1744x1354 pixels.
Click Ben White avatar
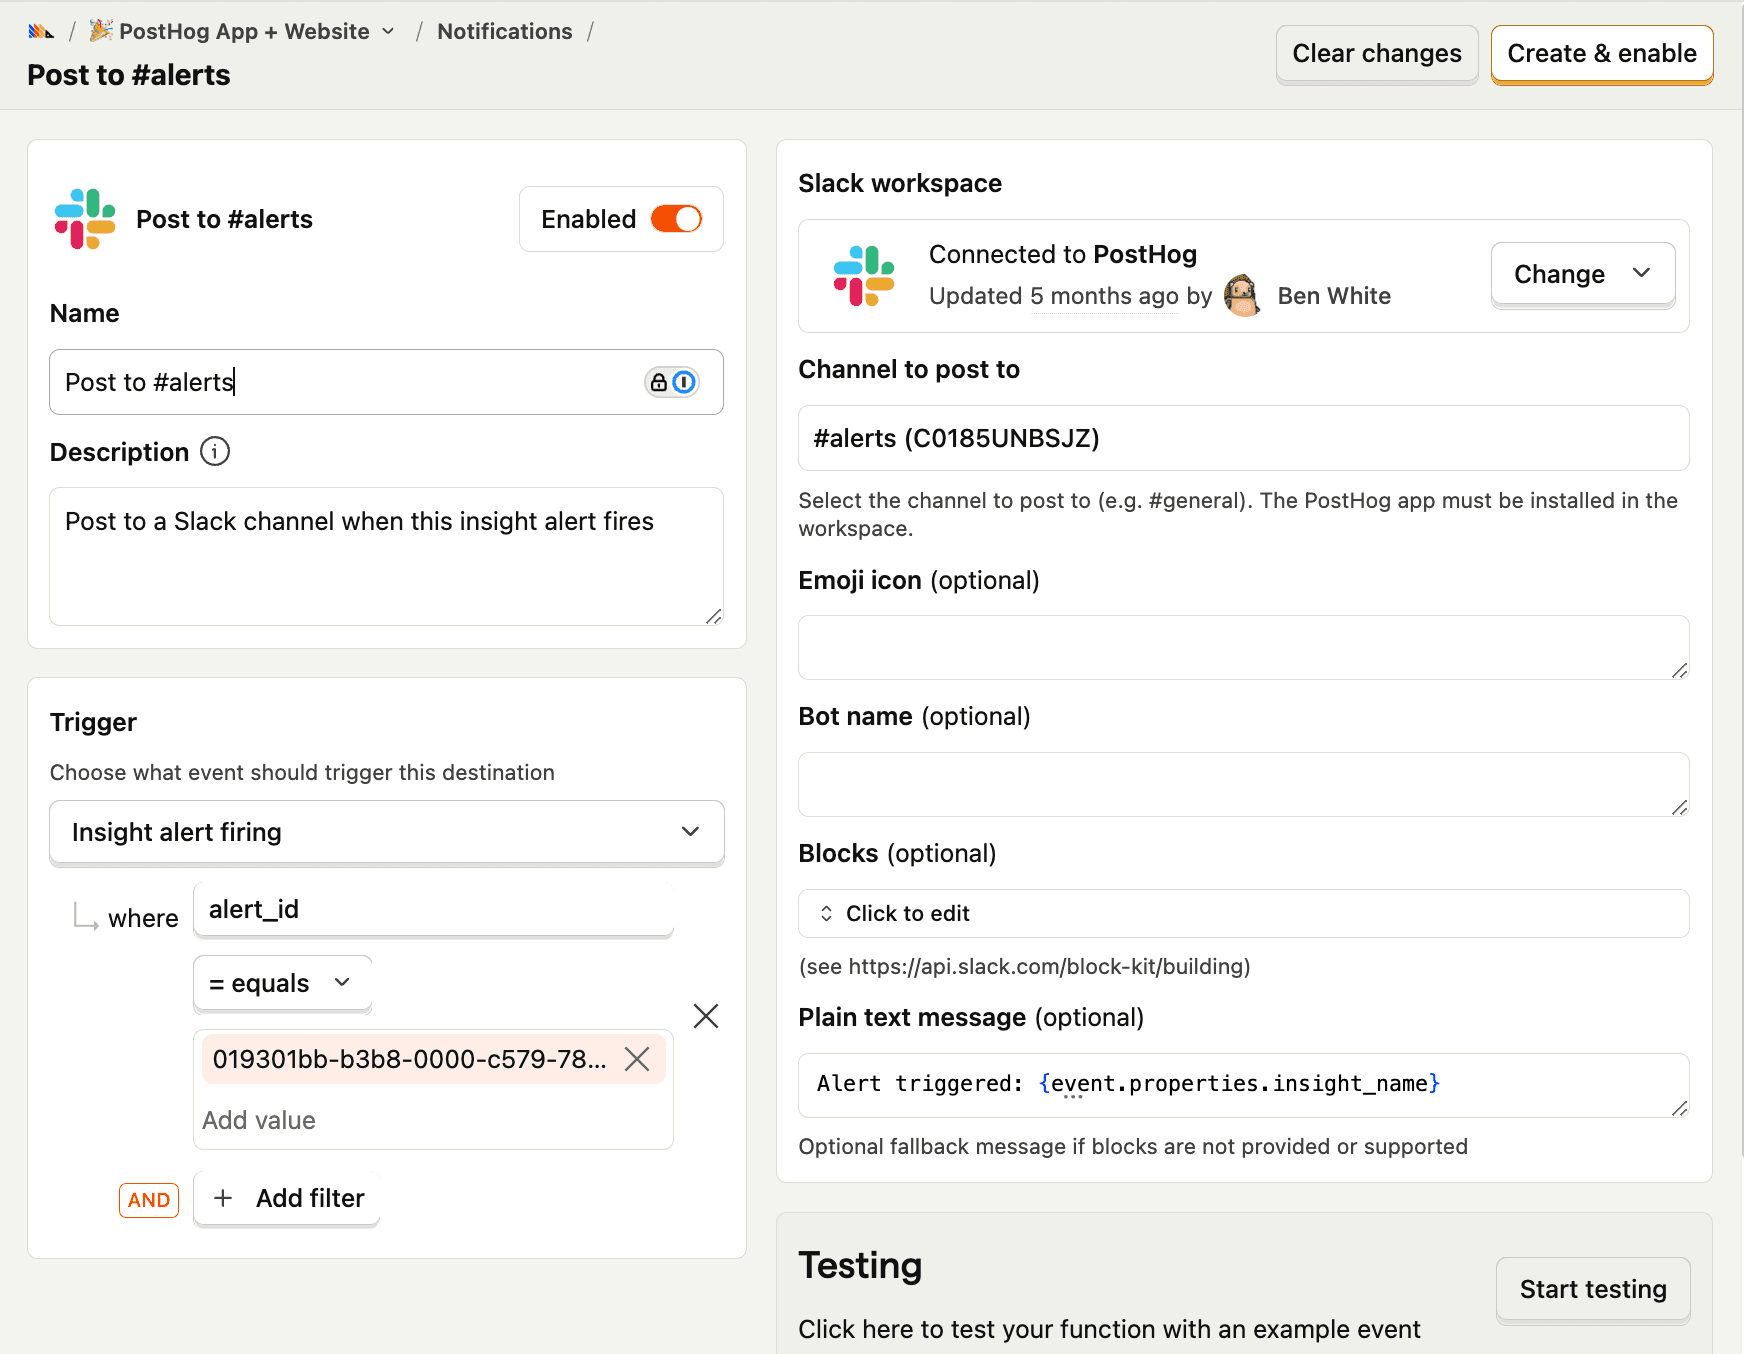[x=1242, y=296]
